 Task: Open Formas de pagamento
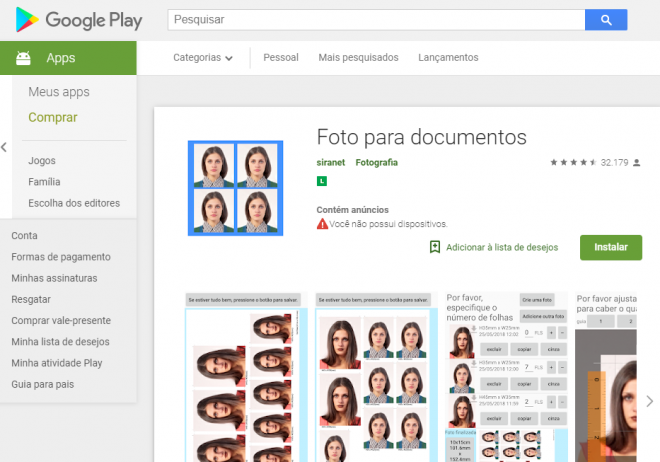coord(61,257)
